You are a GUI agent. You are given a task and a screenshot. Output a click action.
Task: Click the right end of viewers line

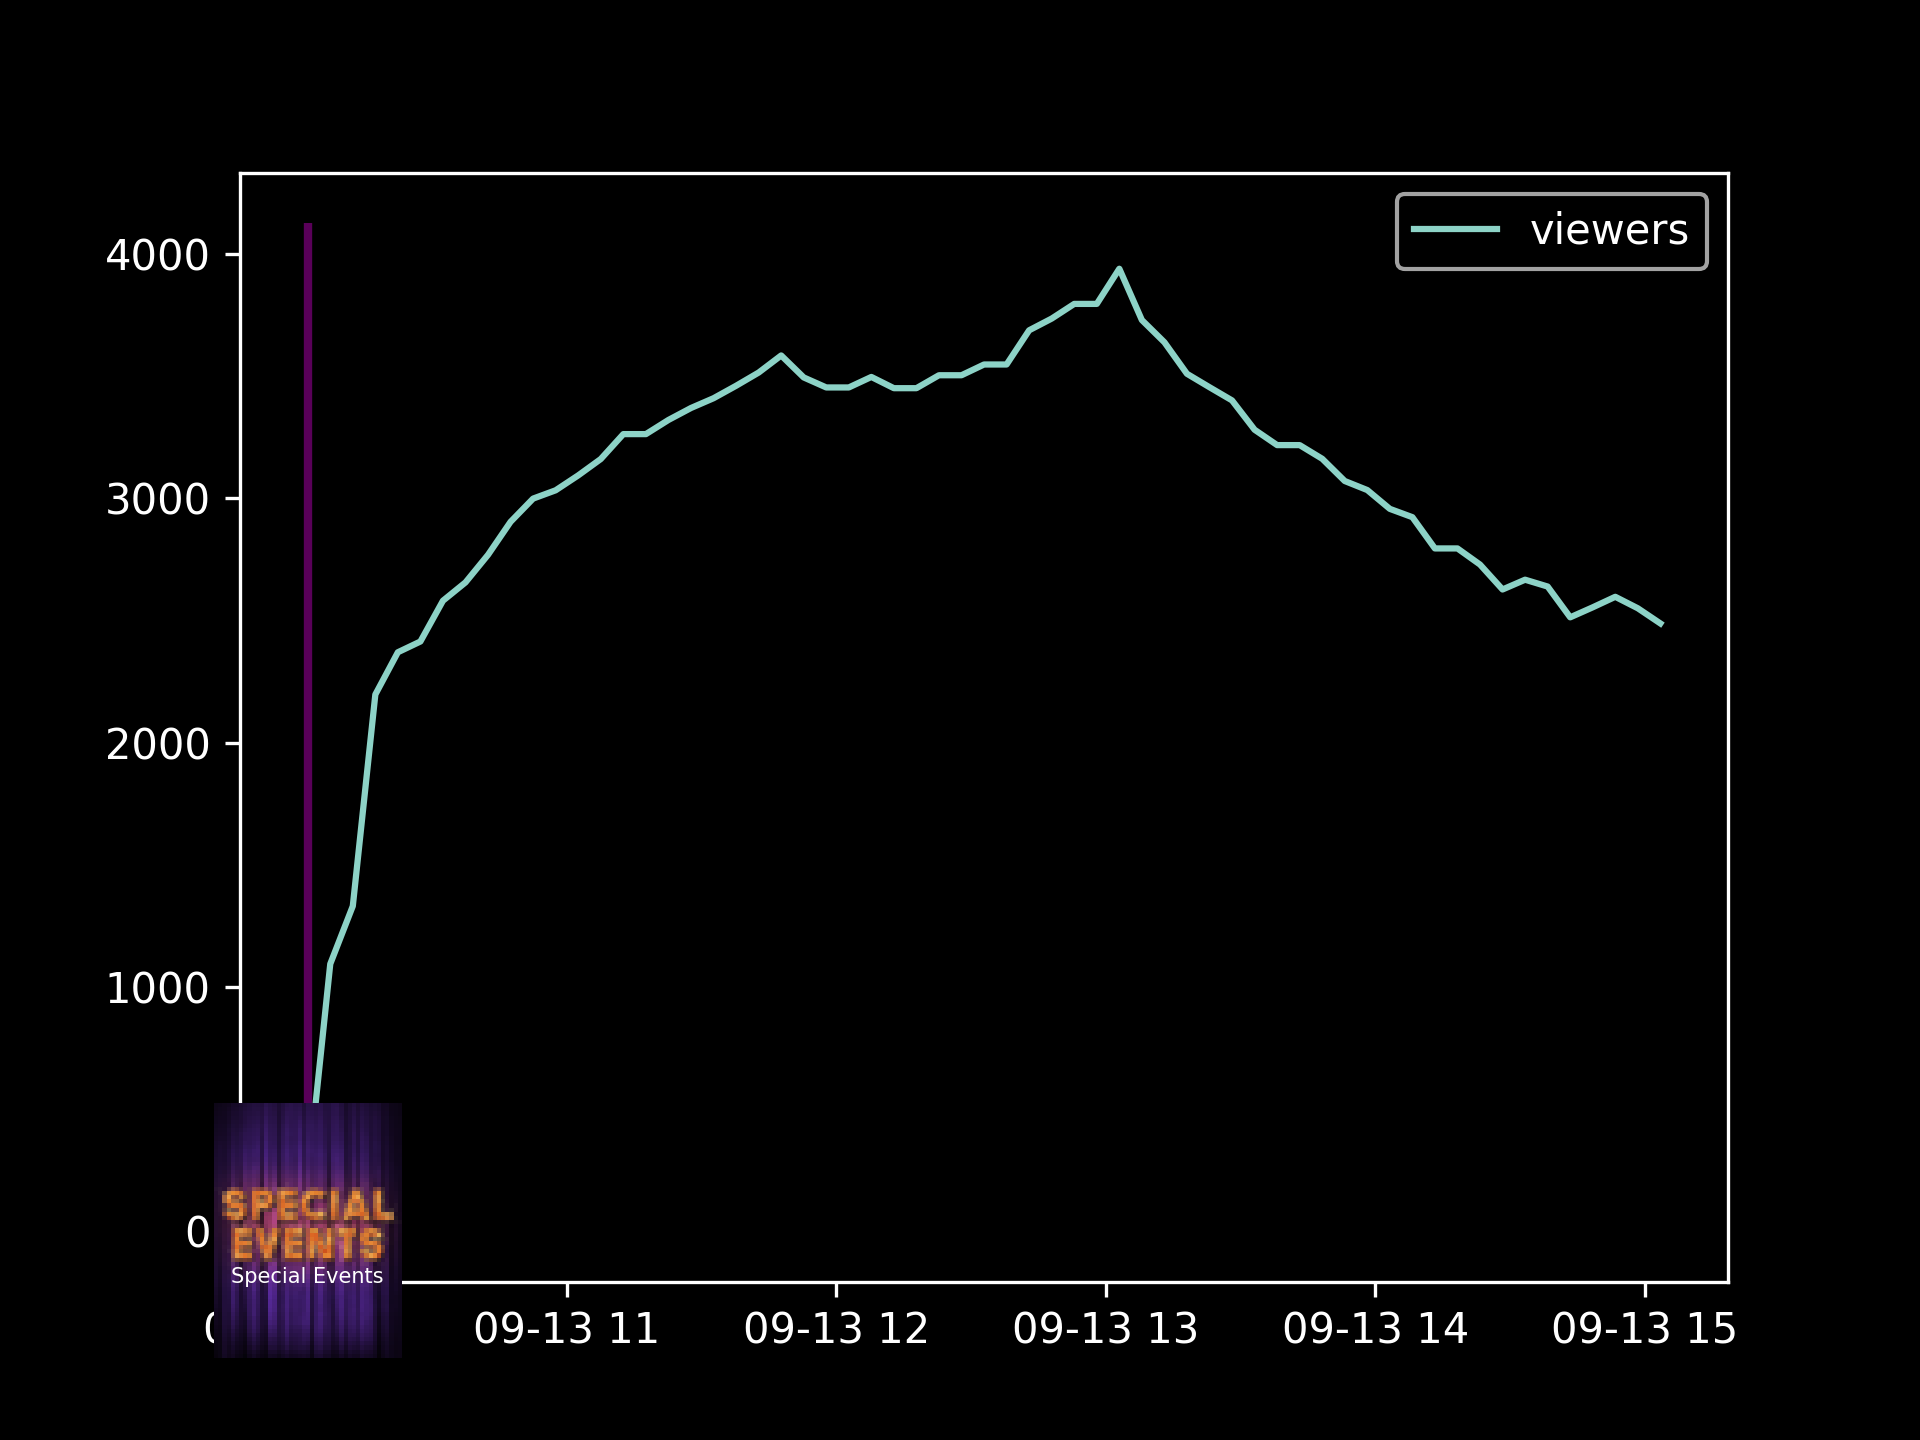[1660, 624]
